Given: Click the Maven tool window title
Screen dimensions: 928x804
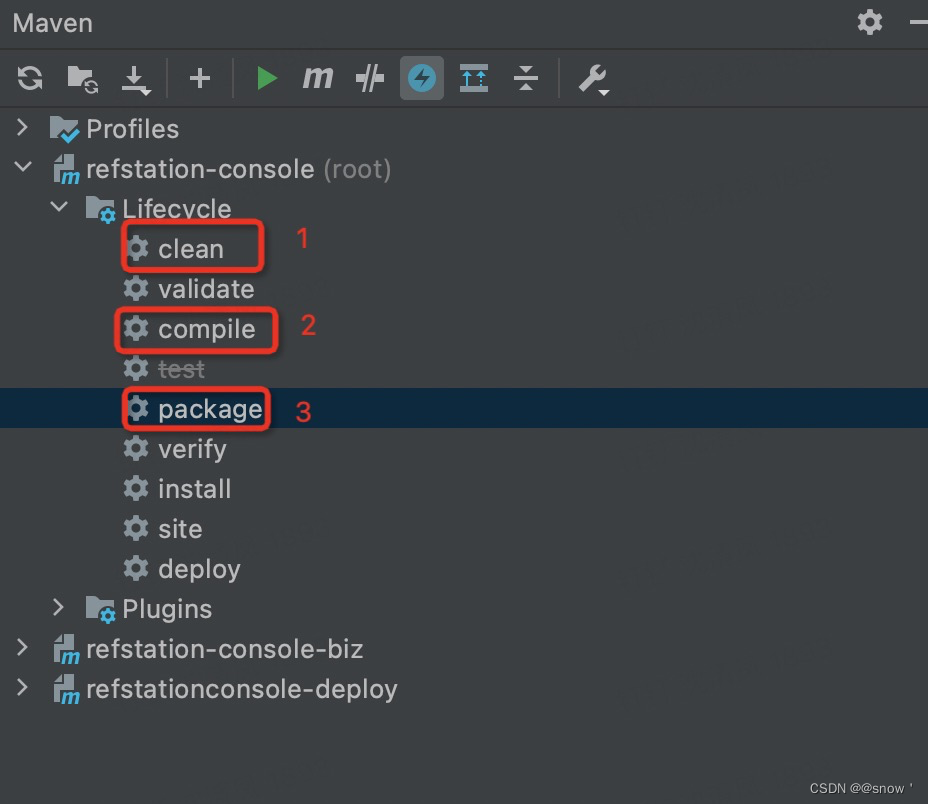Looking at the screenshot, I should [52, 22].
